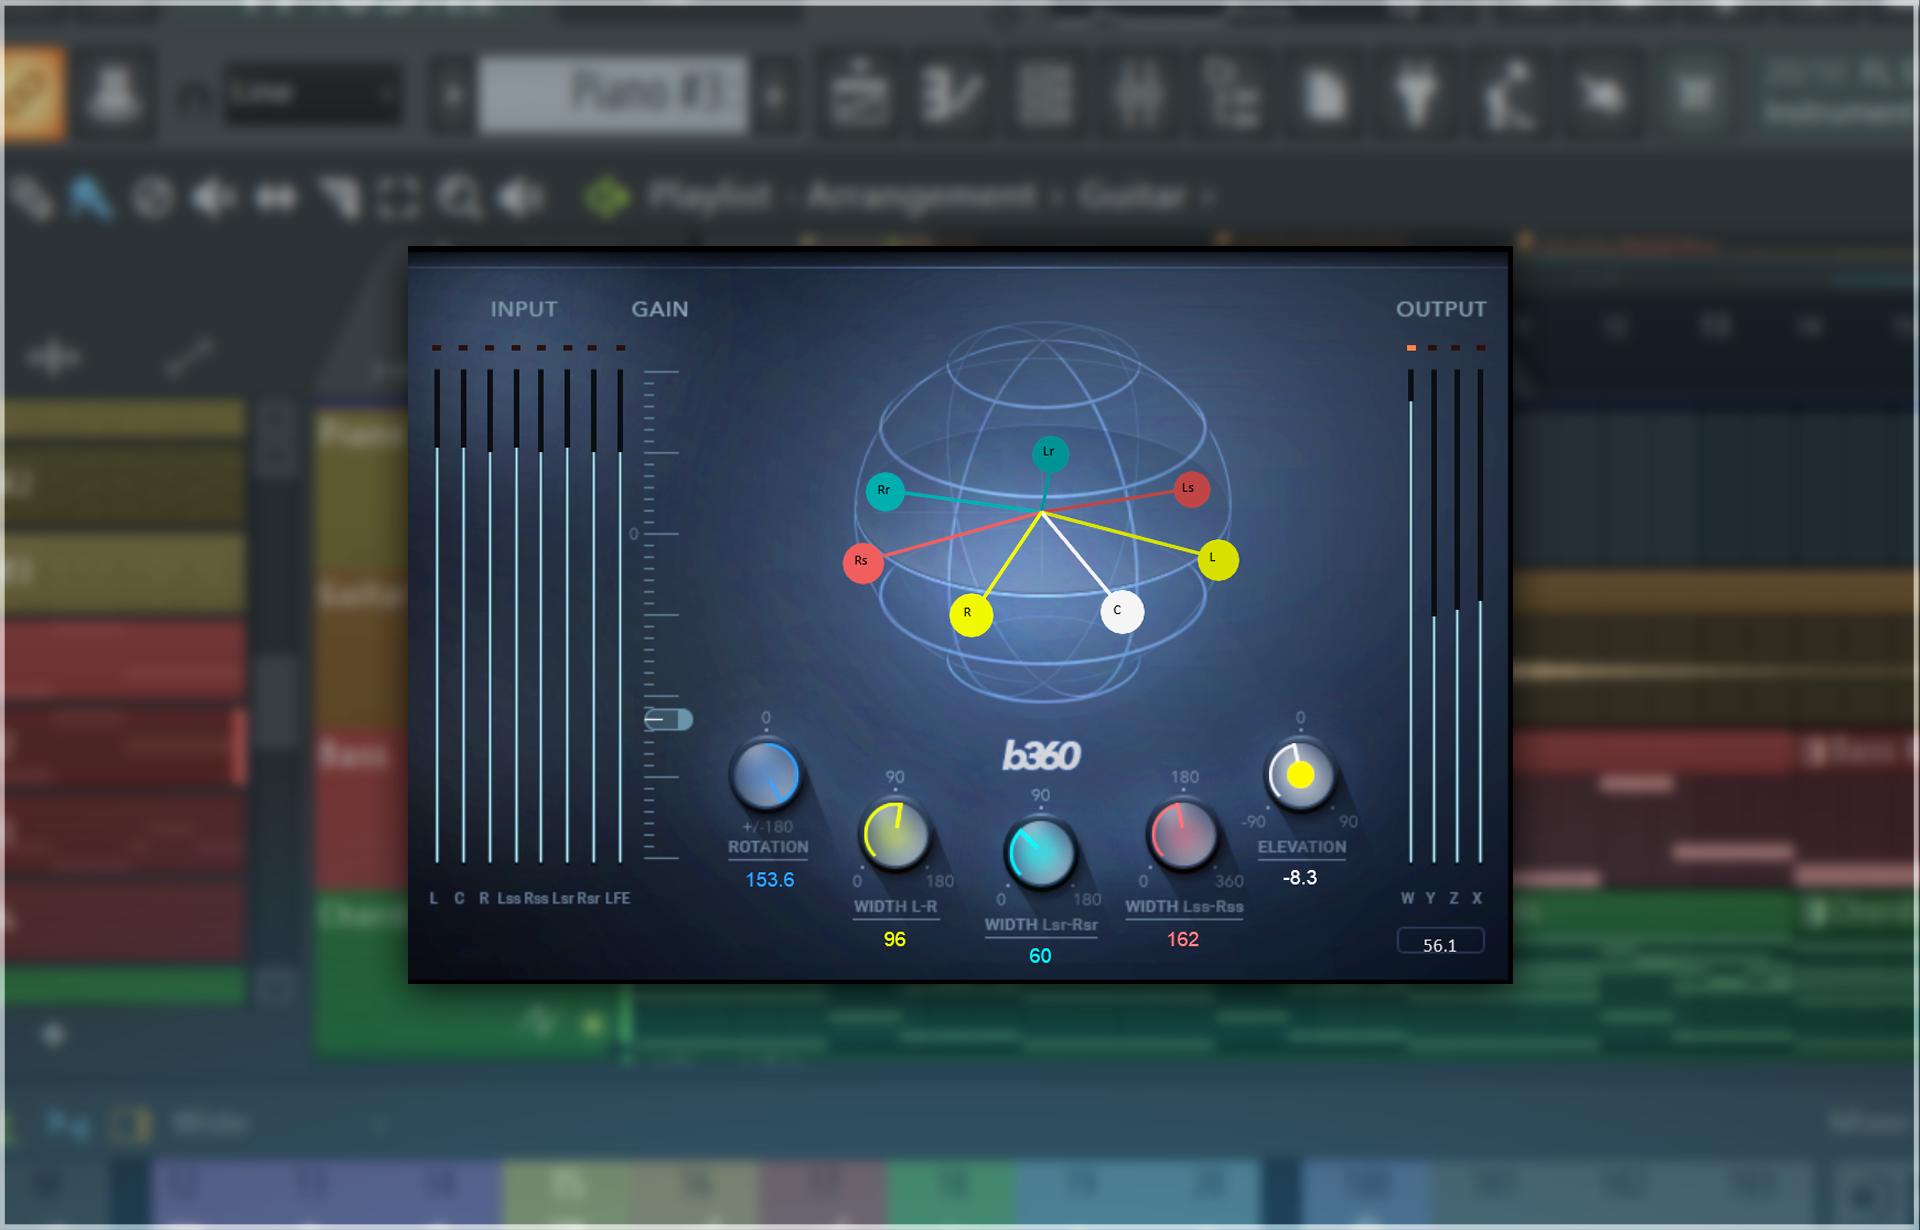The height and width of the screenshot is (1230, 1920).
Task: Select the yellow L speaker node
Action: pos(1218,559)
